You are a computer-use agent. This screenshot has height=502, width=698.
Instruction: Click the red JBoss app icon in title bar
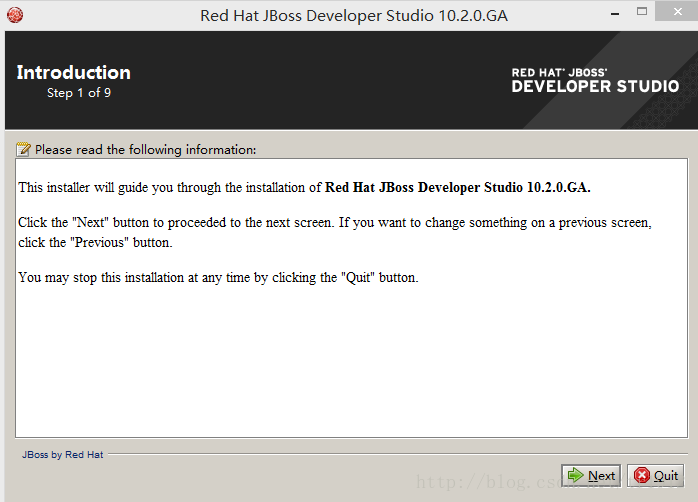(15, 15)
